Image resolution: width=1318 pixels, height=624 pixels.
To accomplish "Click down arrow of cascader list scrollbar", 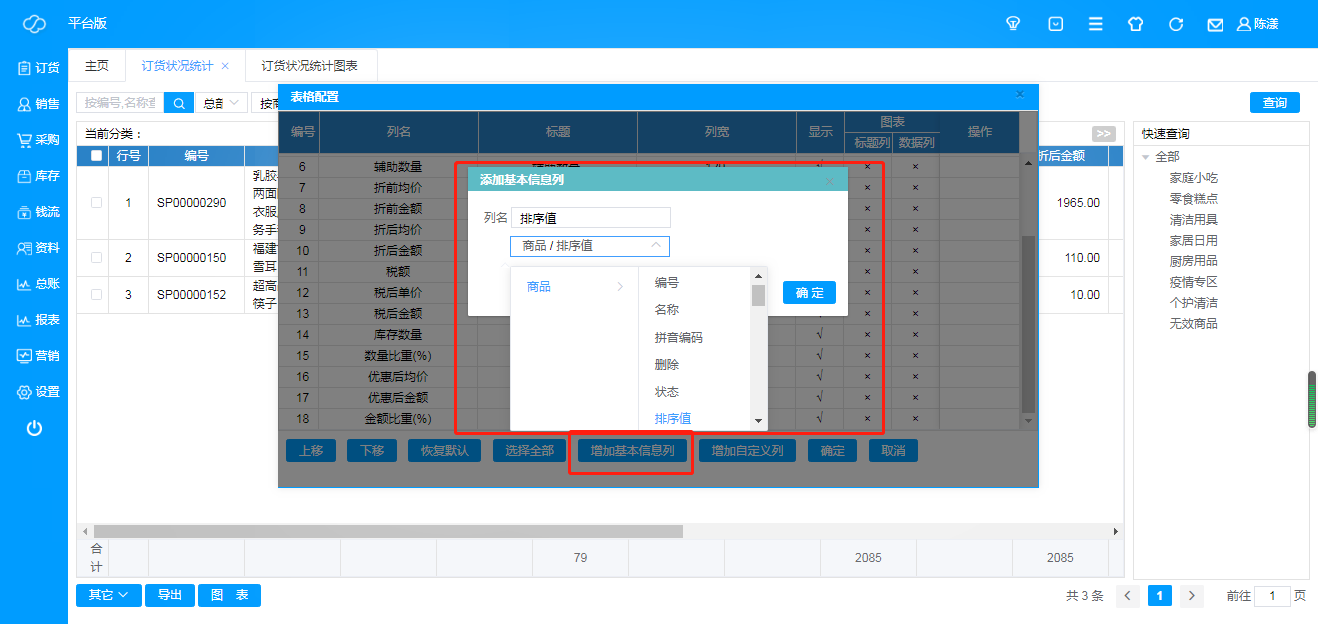I will click(x=758, y=422).
